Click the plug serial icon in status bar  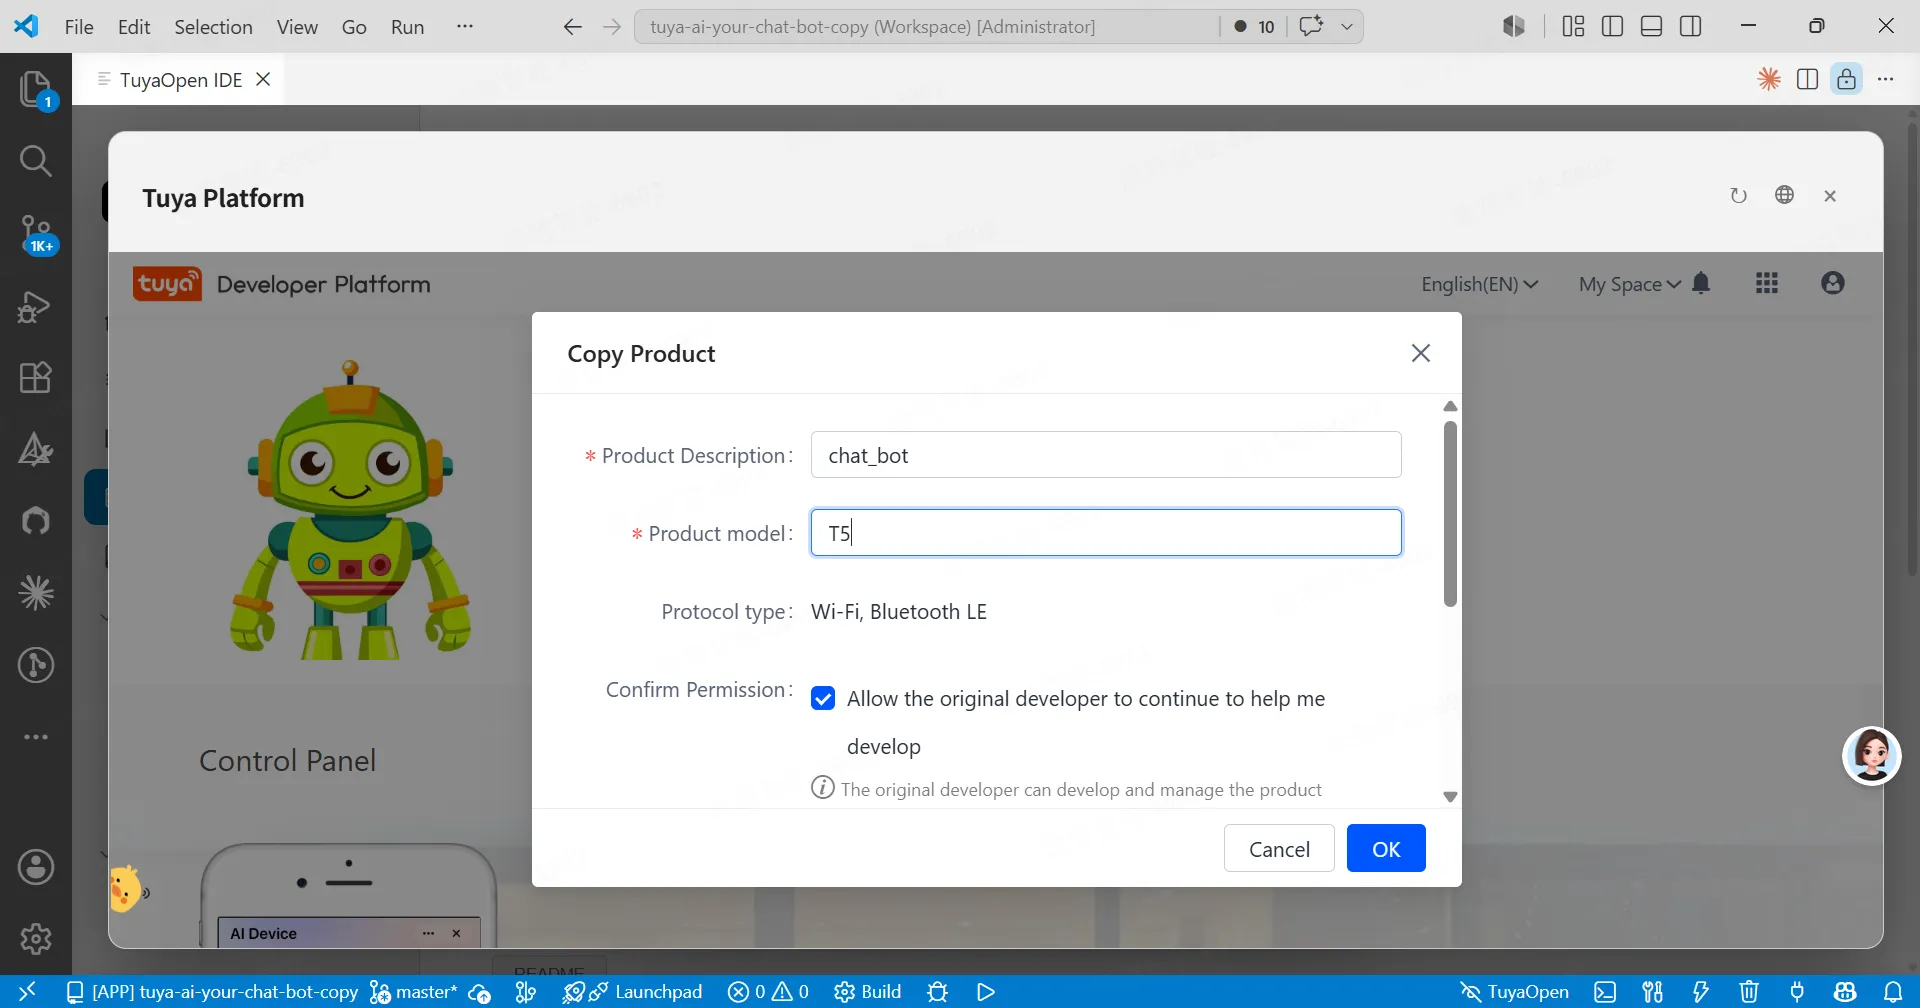coord(1797,992)
